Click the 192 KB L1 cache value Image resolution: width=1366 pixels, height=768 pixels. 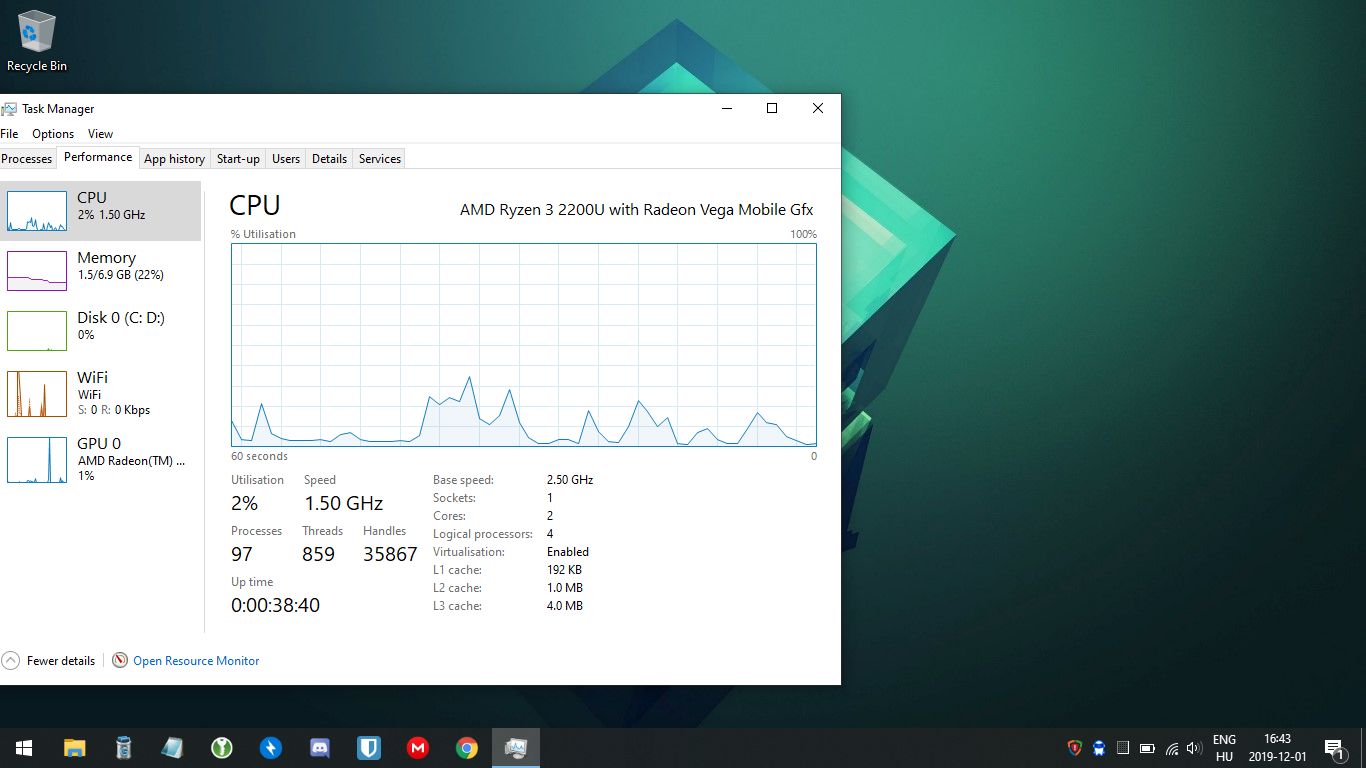tap(564, 570)
